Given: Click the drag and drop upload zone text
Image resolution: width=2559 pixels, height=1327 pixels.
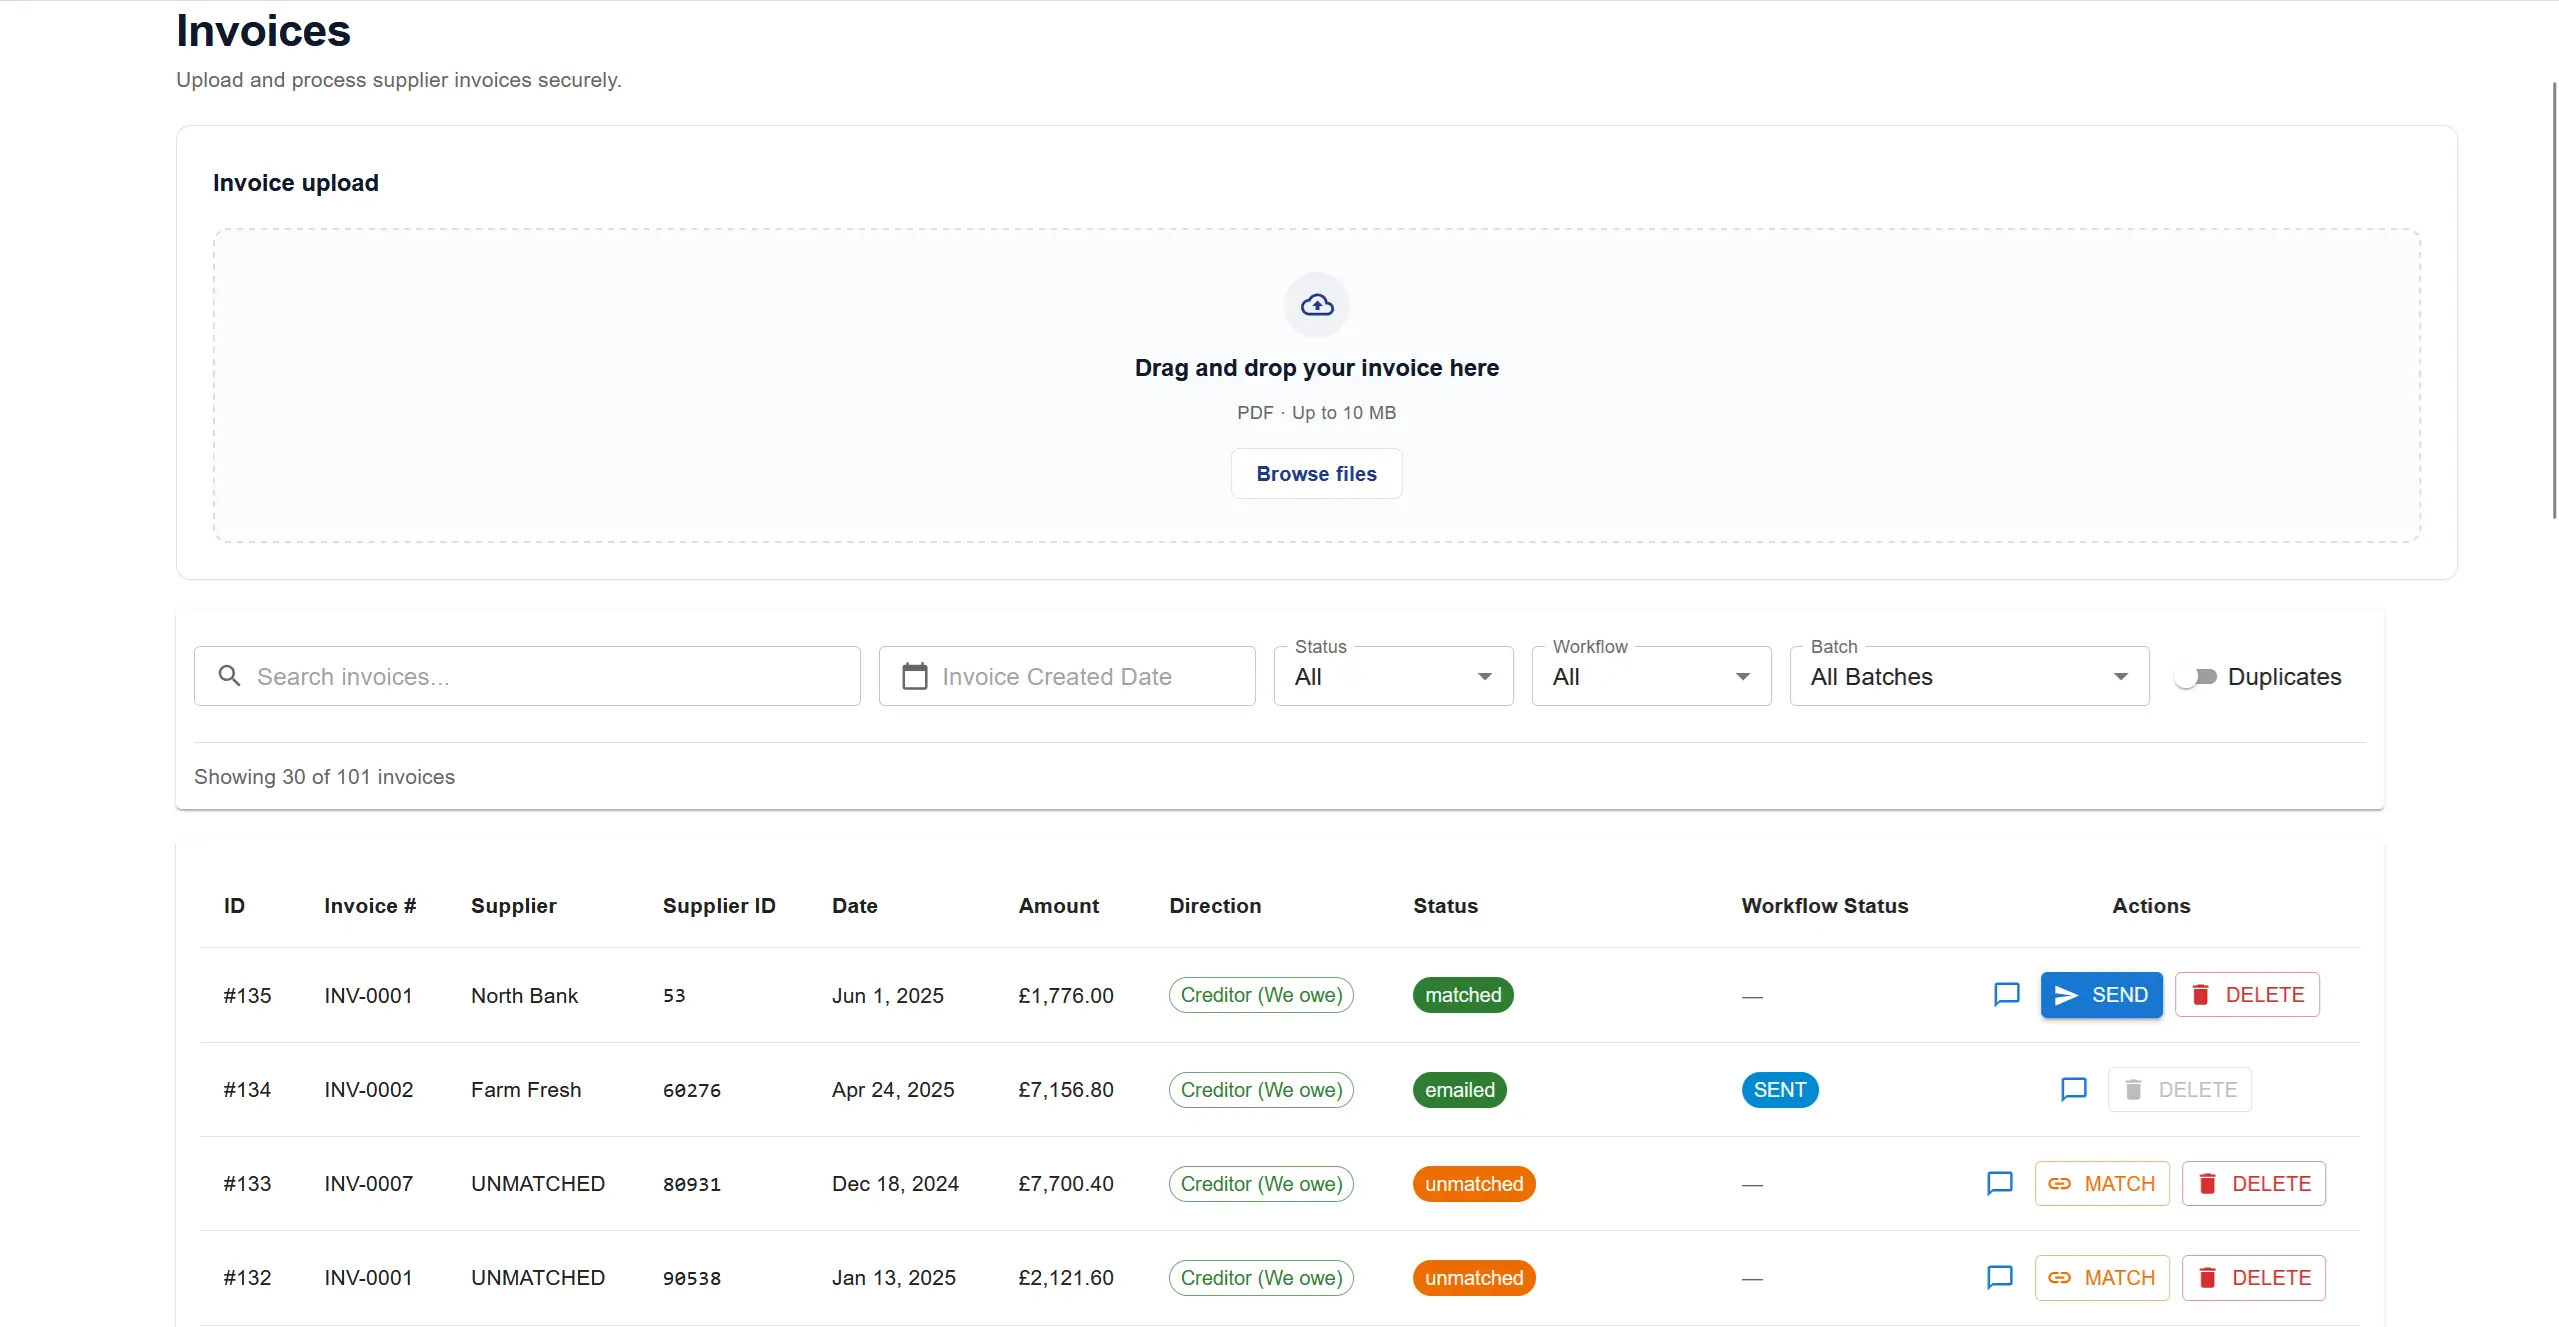Looking at the screenshot, I should (1316, 368).
